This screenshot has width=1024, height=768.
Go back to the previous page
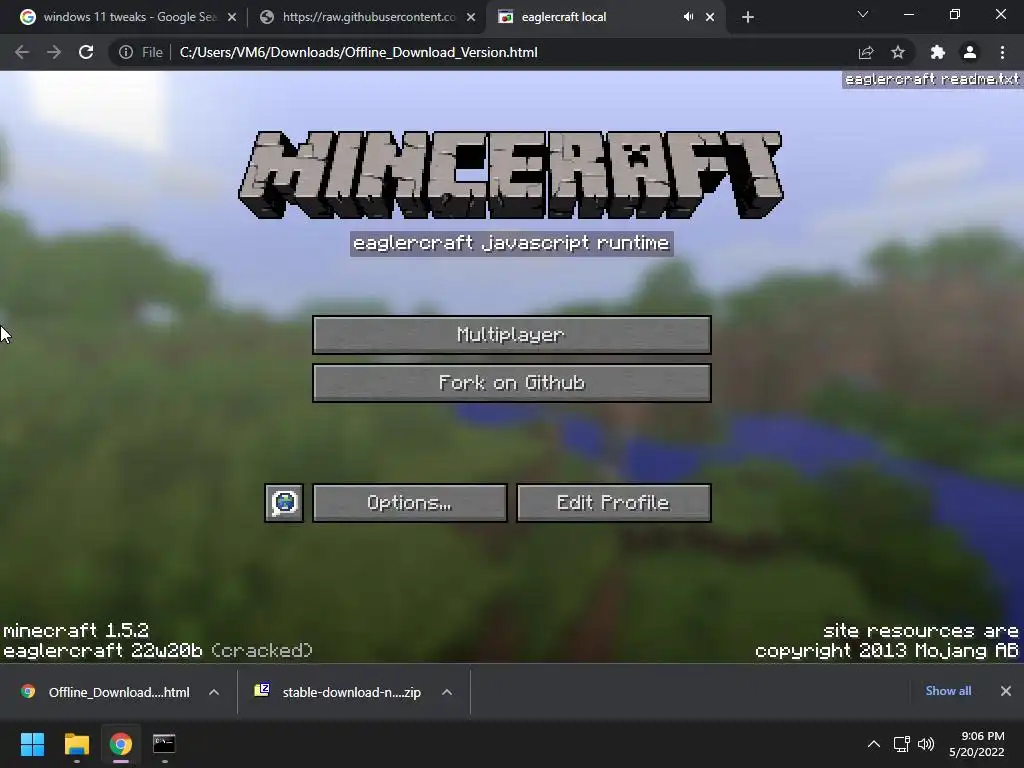[22, 52]
